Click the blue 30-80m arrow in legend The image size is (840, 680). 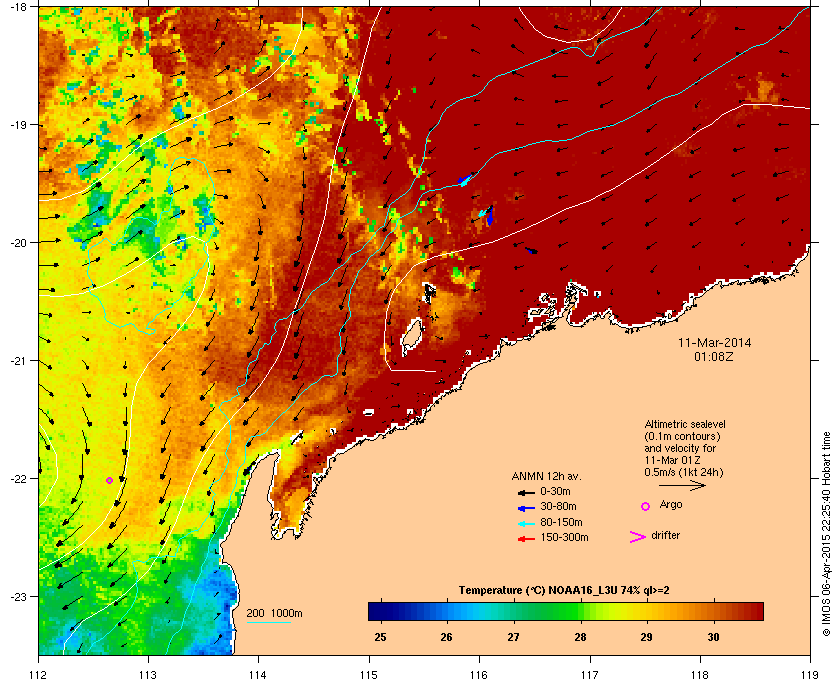click(526, 508)
